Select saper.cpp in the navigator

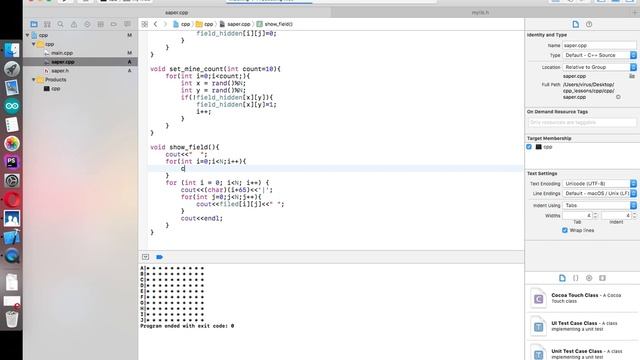pos(63,62)
